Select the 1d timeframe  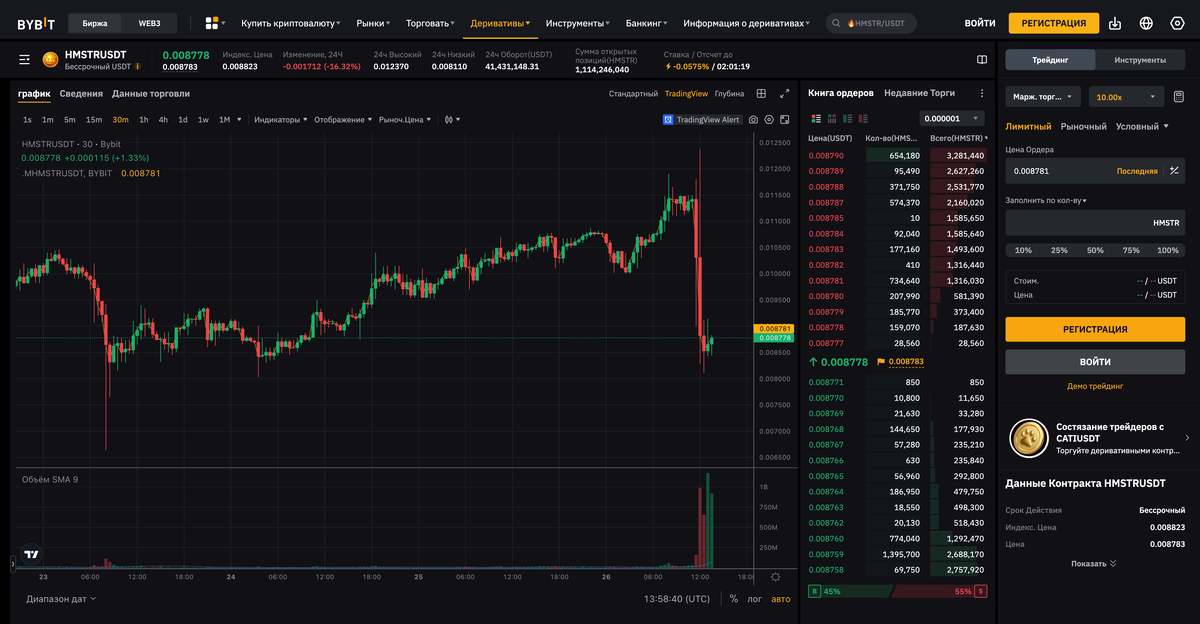click(183, 119)
